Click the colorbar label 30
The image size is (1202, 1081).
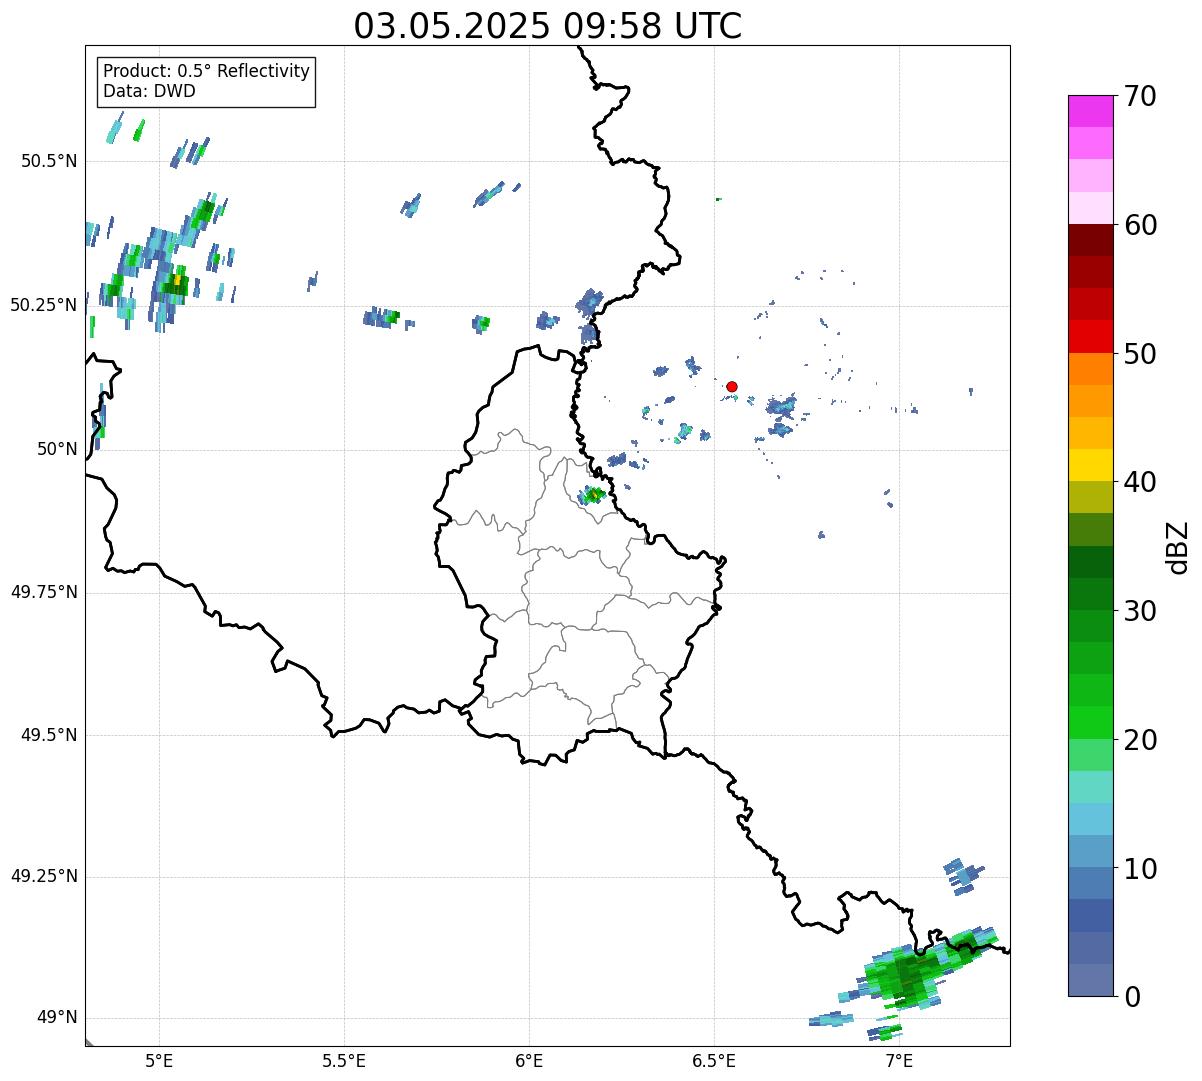[x=1140, y=611]
